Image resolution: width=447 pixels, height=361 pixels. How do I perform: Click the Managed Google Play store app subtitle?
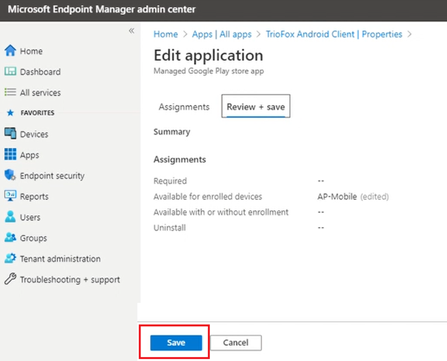pyautogui.click(x=209, y=71)
